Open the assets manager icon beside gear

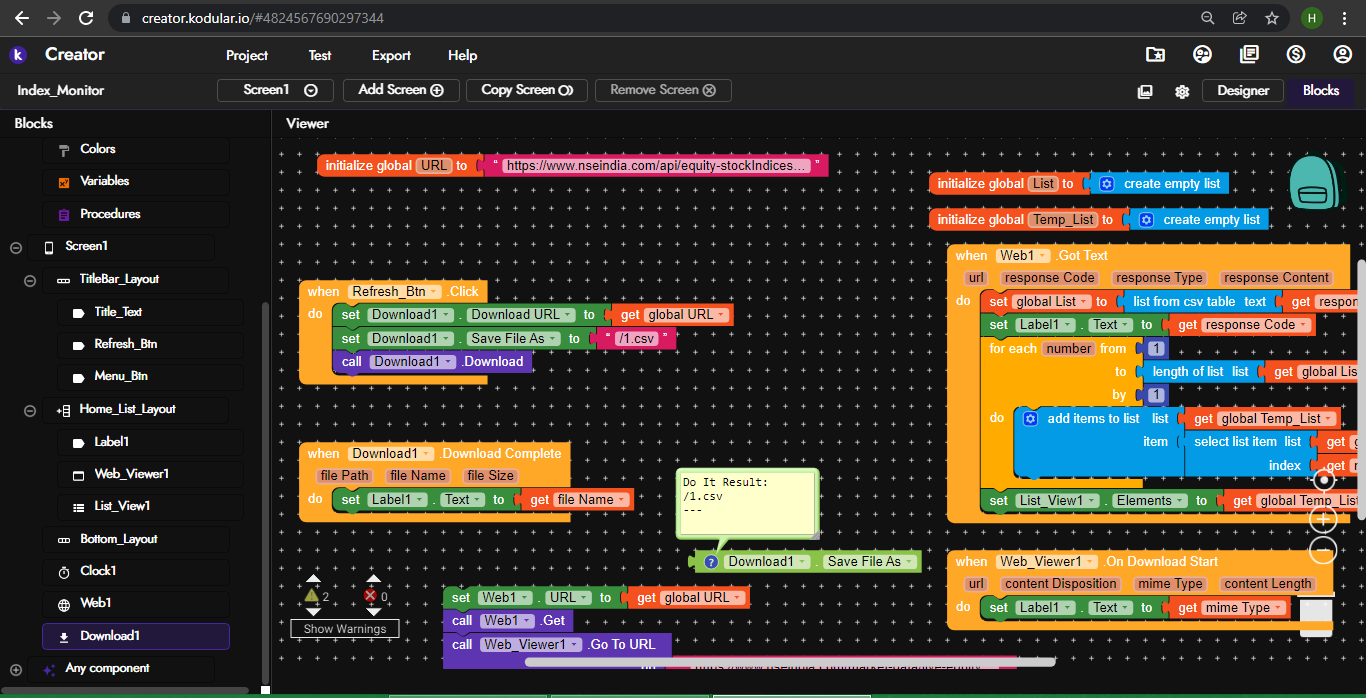pos(1145,91)
